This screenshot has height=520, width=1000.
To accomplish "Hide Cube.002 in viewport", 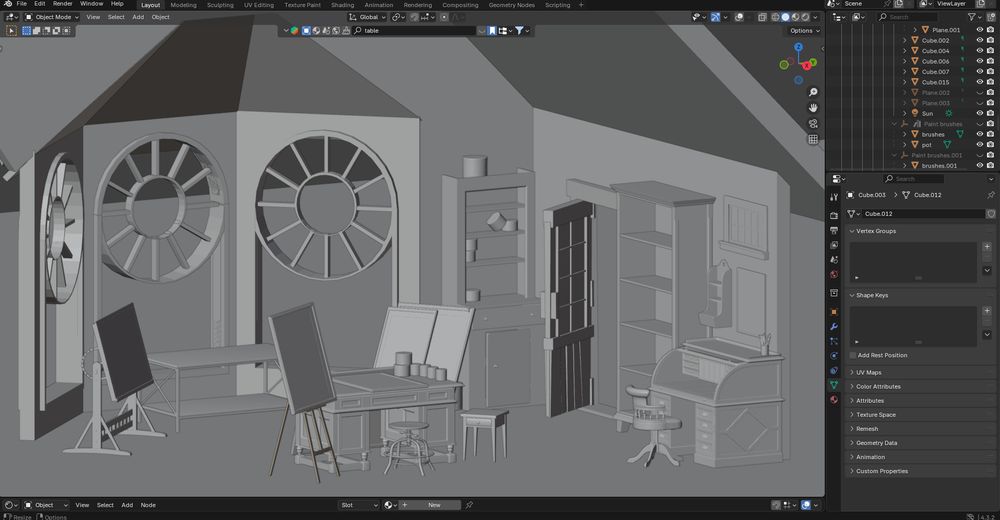I will 980,40.
